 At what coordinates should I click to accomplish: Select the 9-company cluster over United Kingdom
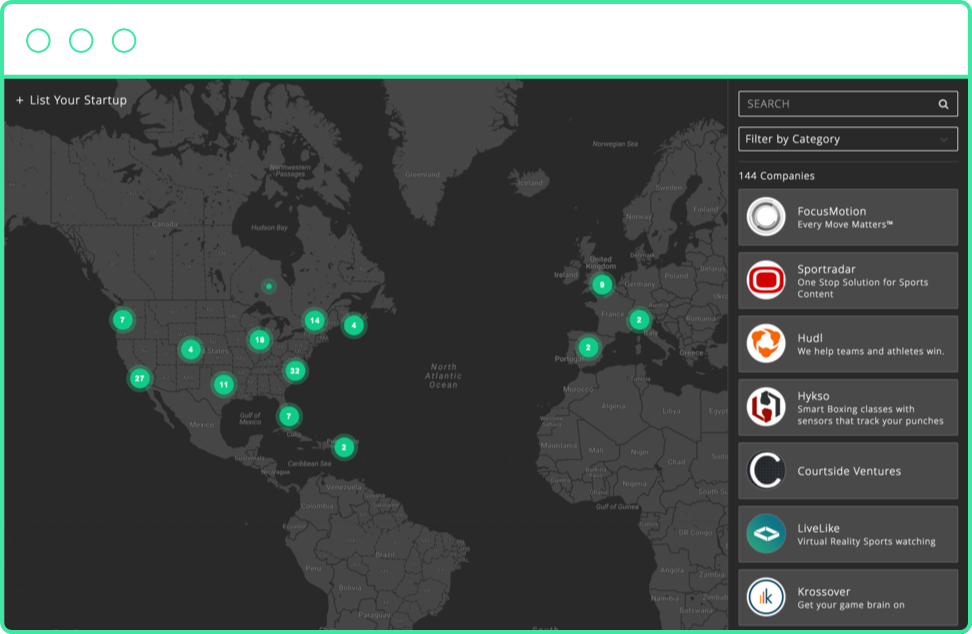pyautogui.click(x=602, y=284)
